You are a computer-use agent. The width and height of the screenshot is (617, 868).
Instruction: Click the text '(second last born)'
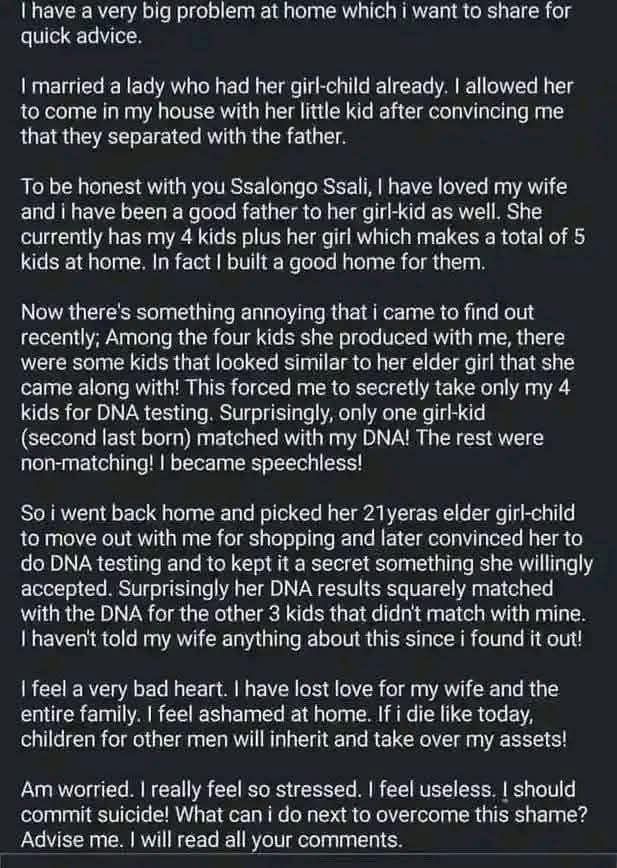(x=106, y=438)
